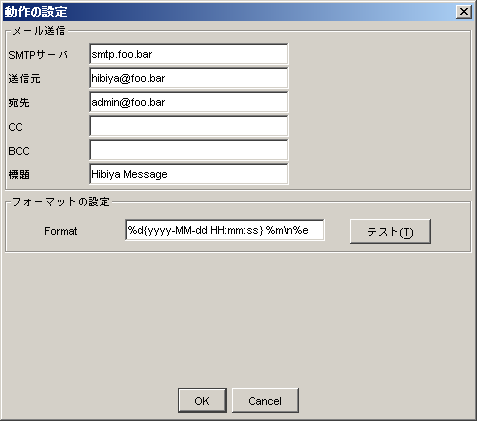Focus the sender field with hibiya@foo.bar
Viewport: 477px width, 421px height.
pos(189,78)
